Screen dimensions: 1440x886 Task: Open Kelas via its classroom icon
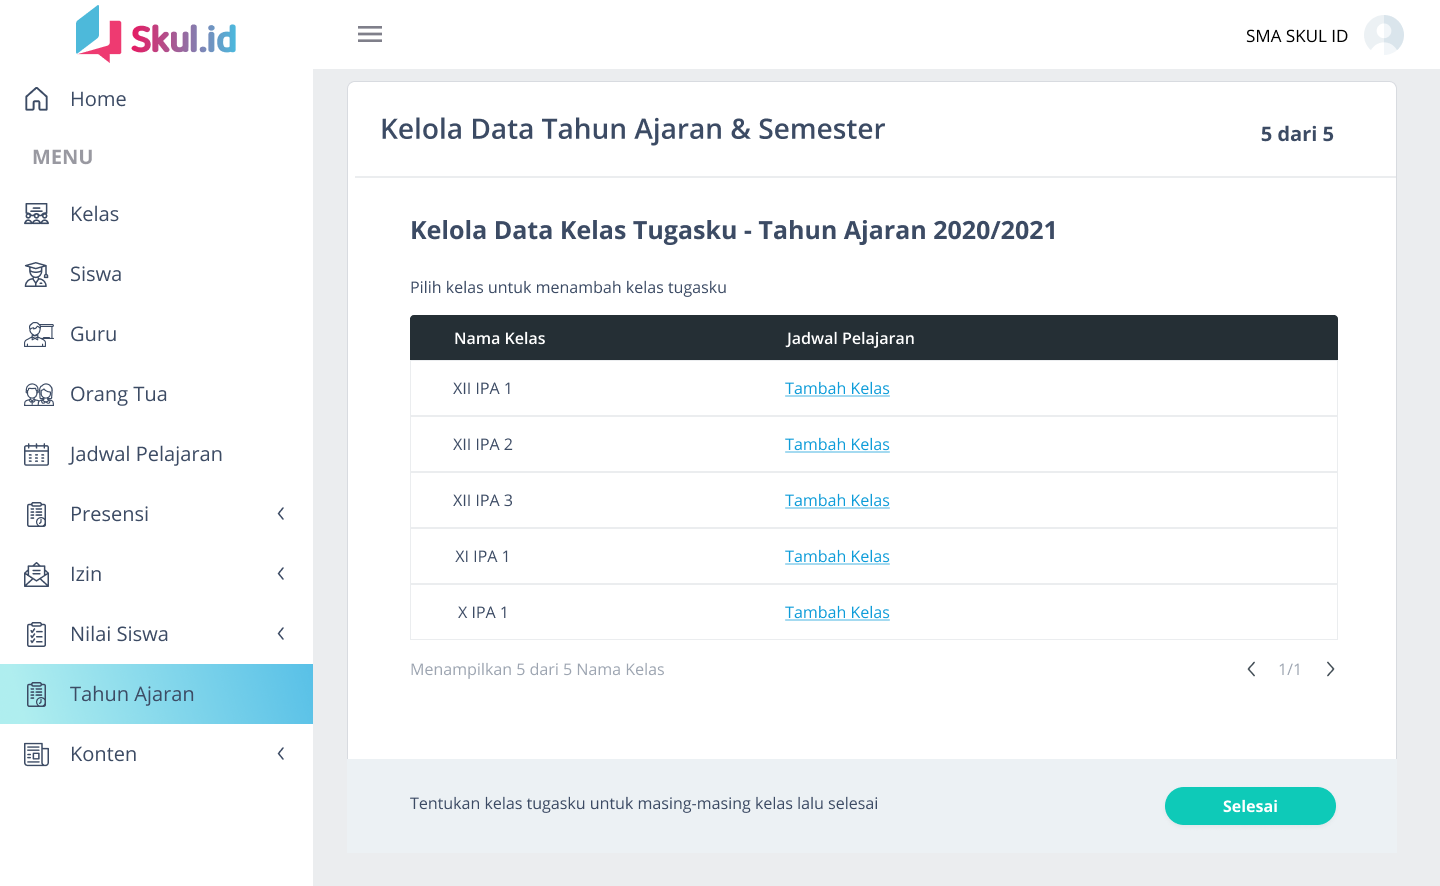[x=37, y=214]
